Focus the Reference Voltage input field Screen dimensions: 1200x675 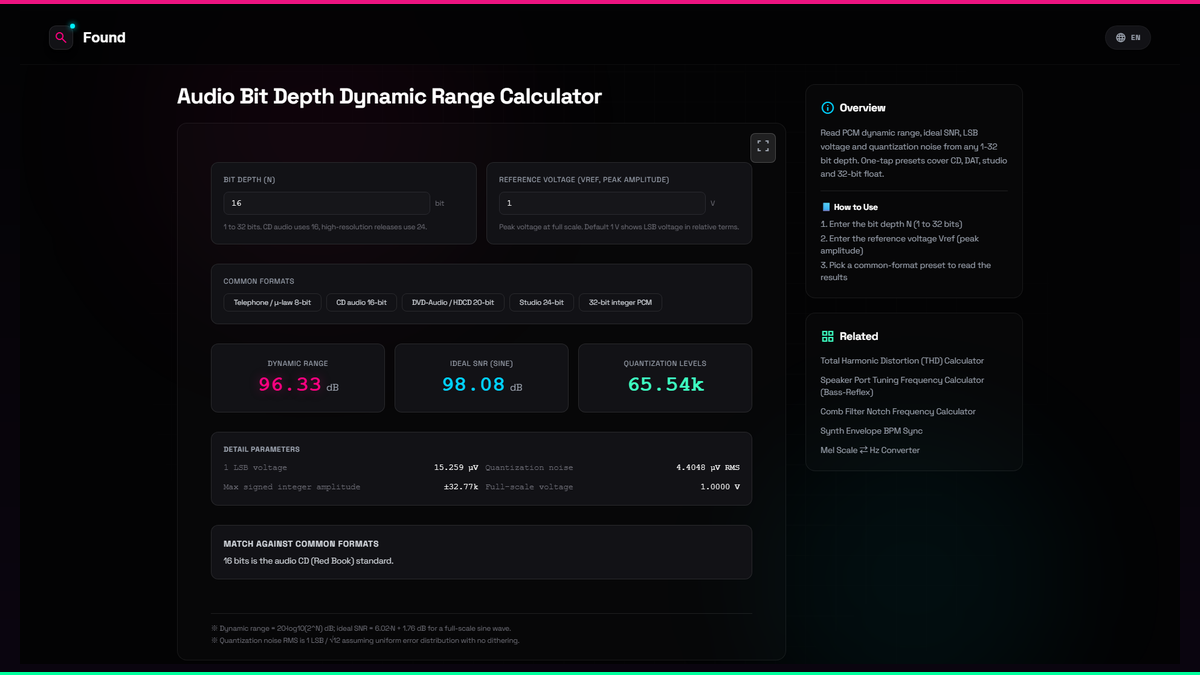coord(602,203)
